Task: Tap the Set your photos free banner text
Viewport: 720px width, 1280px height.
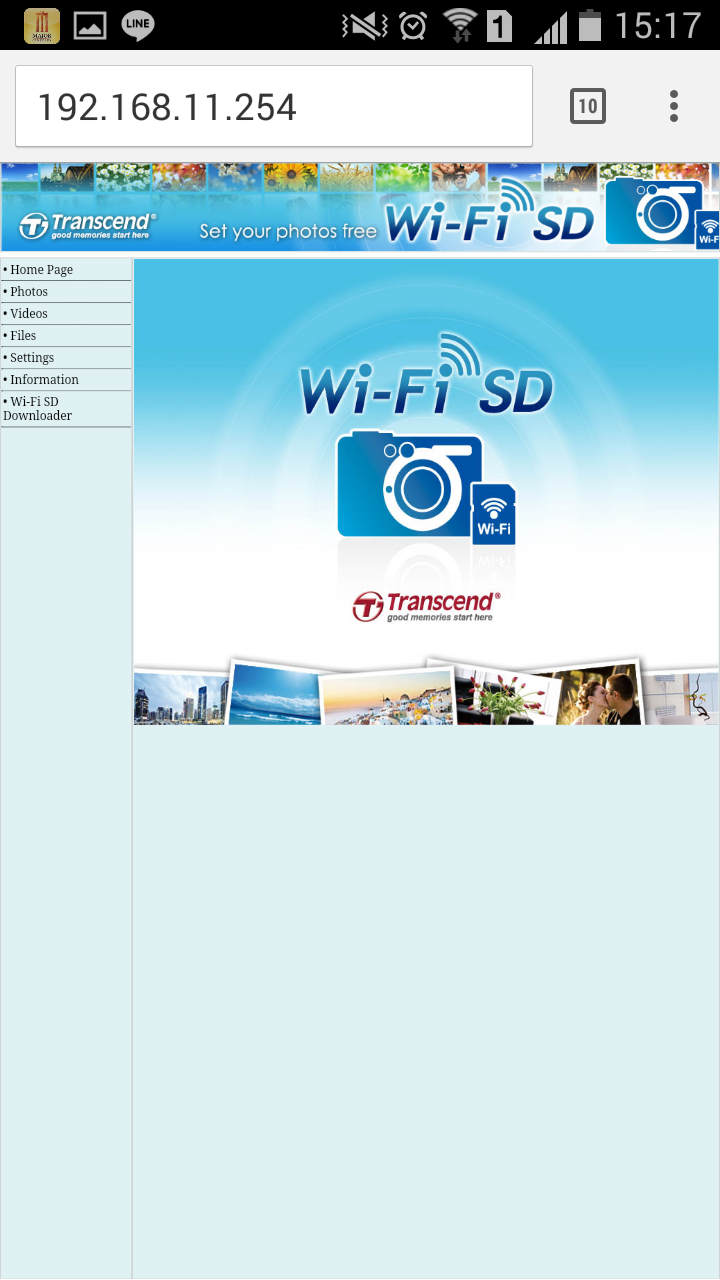Action: [288, 232]
